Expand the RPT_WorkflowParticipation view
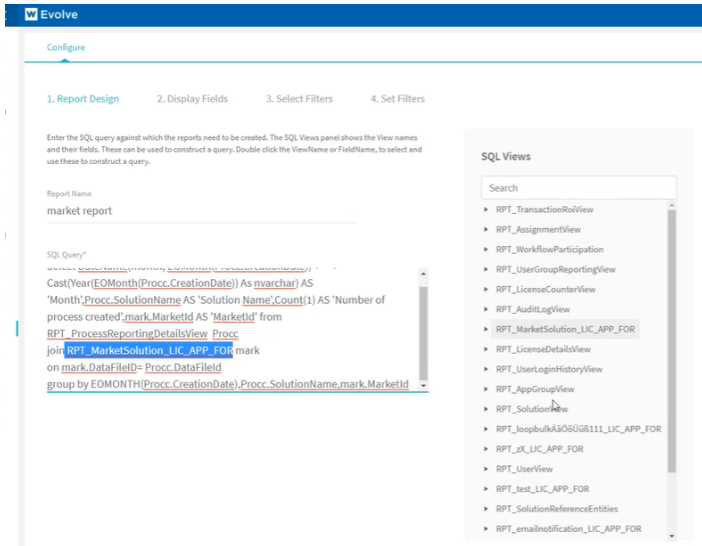This screenshot has height=546, width=702. (487, 249)
